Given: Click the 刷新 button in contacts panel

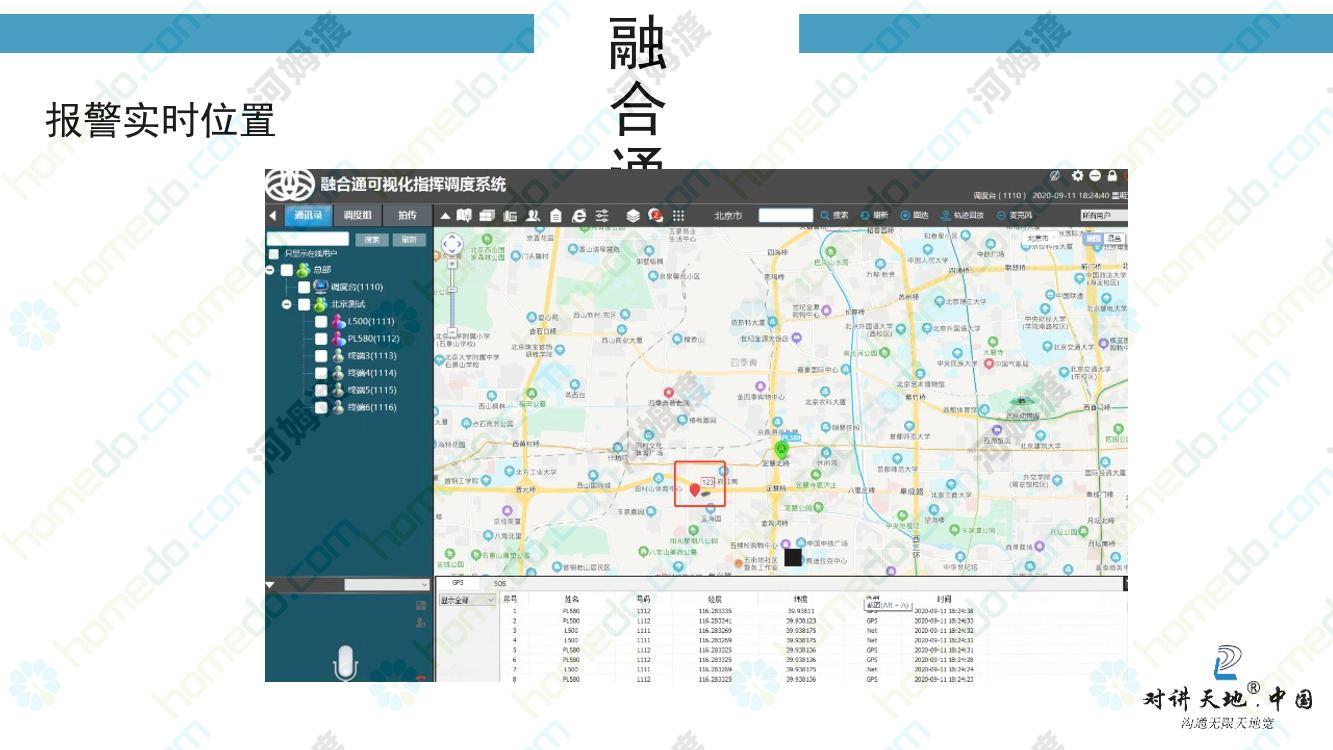Looking at the screenshot, I should click(x=408, y=240).
